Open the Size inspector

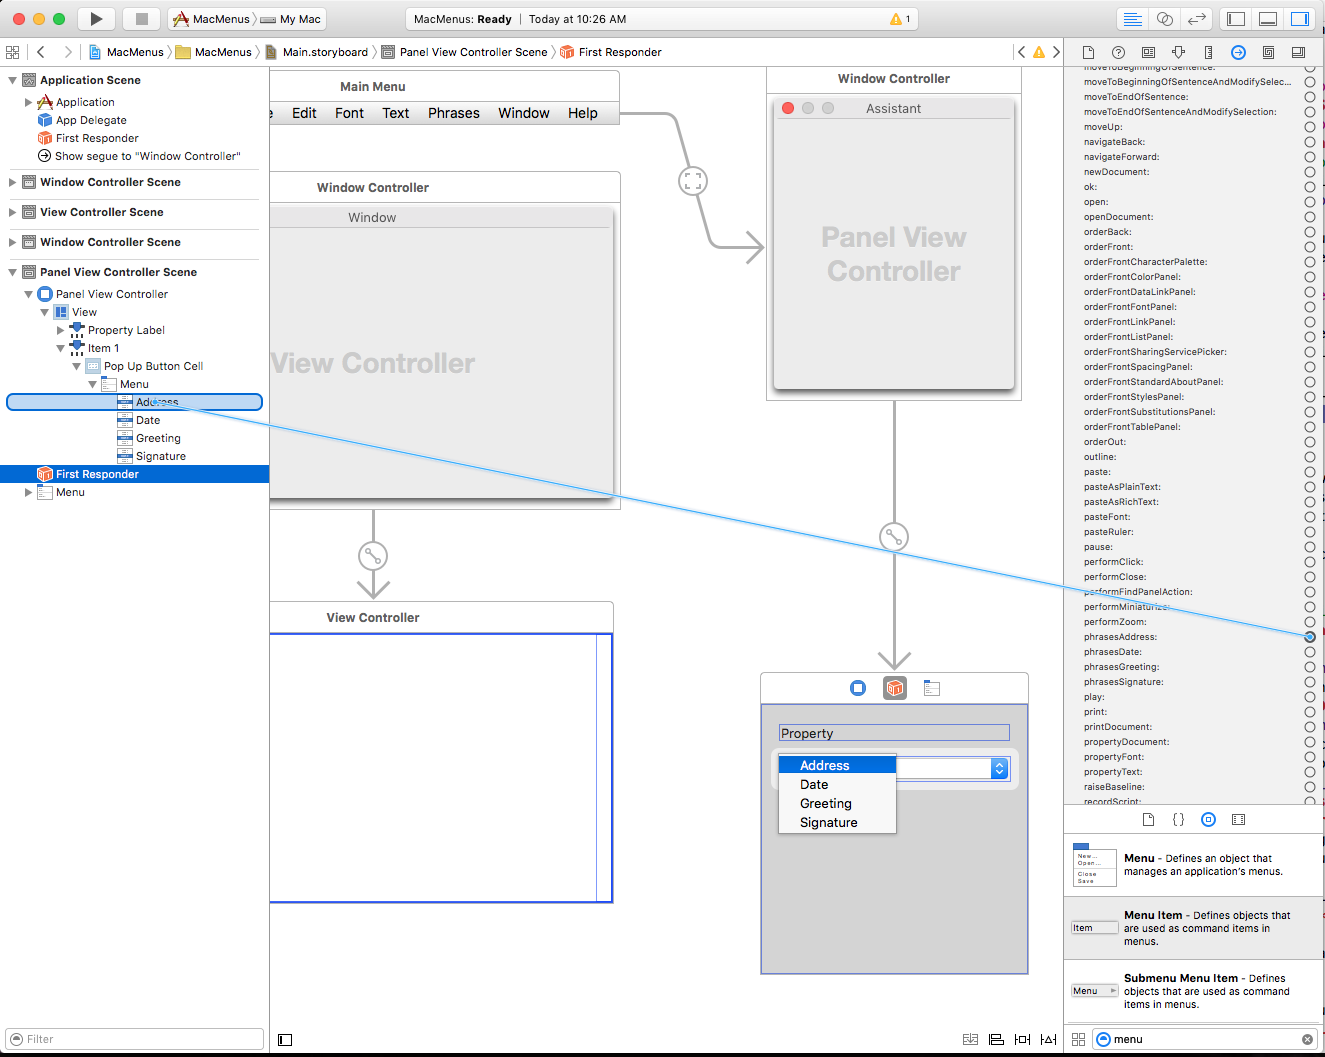point(1208,52)
